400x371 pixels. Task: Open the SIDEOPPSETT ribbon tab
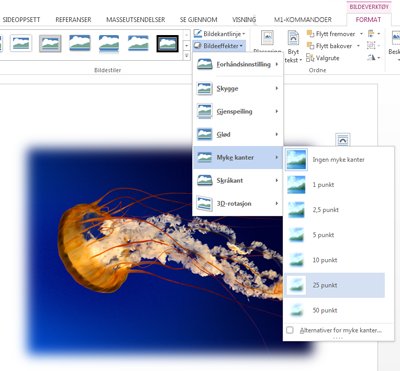point(21,20)
